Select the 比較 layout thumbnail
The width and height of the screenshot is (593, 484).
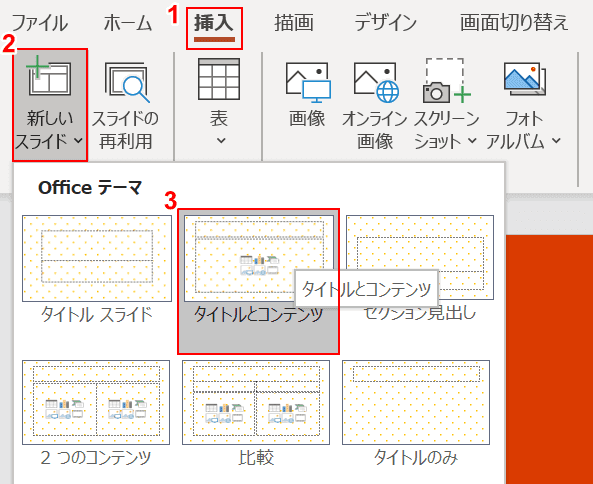coord(256,402)
